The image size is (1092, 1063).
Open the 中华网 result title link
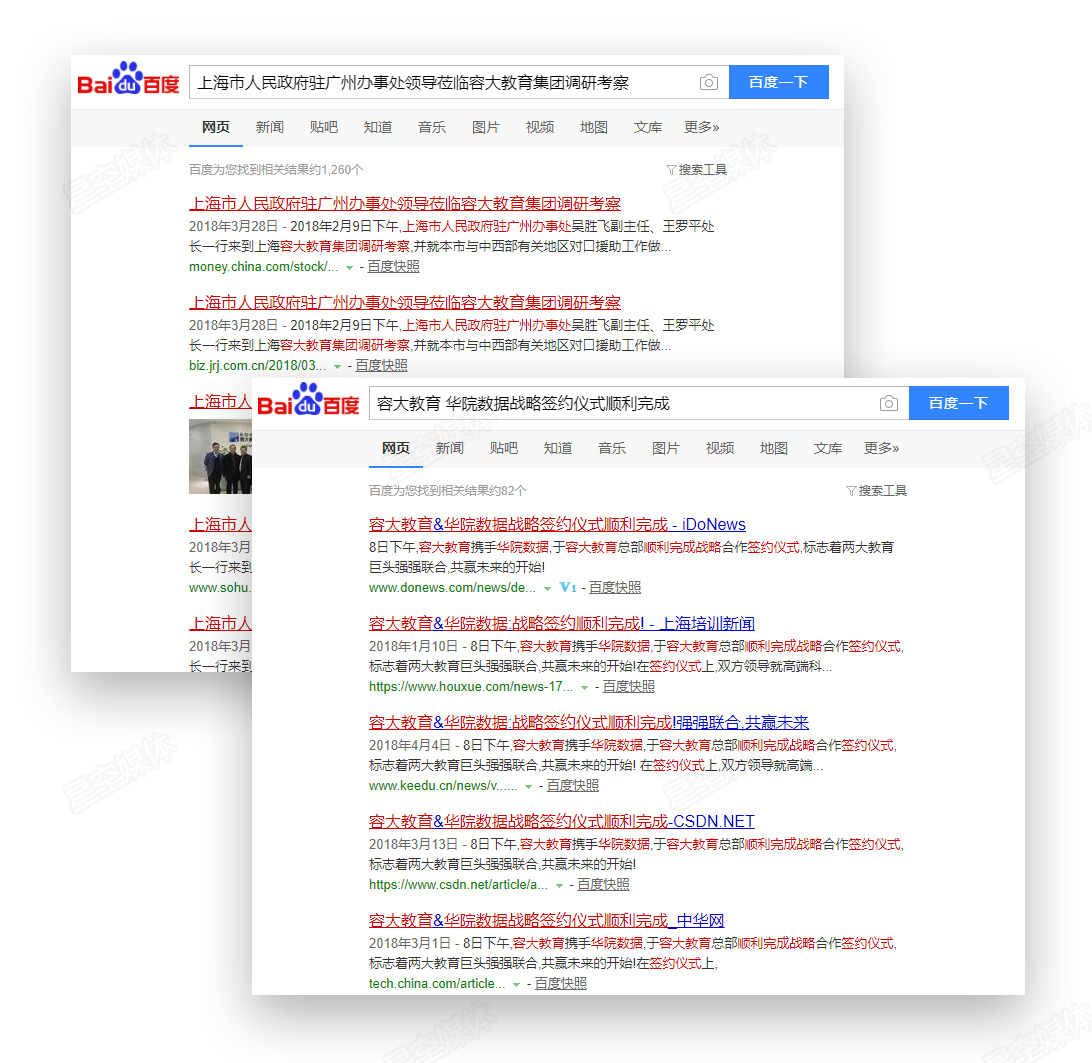point(547,920)
